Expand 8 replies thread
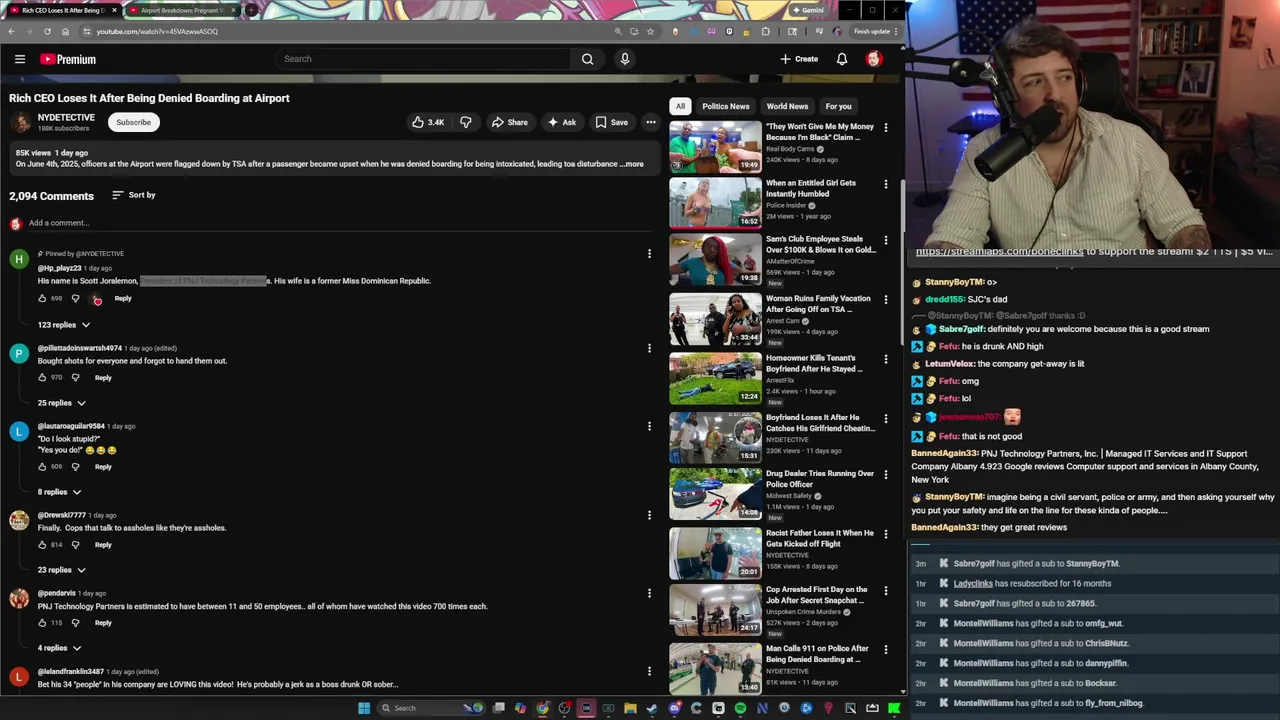The image size is (1280, 720). tap(60, 492)
